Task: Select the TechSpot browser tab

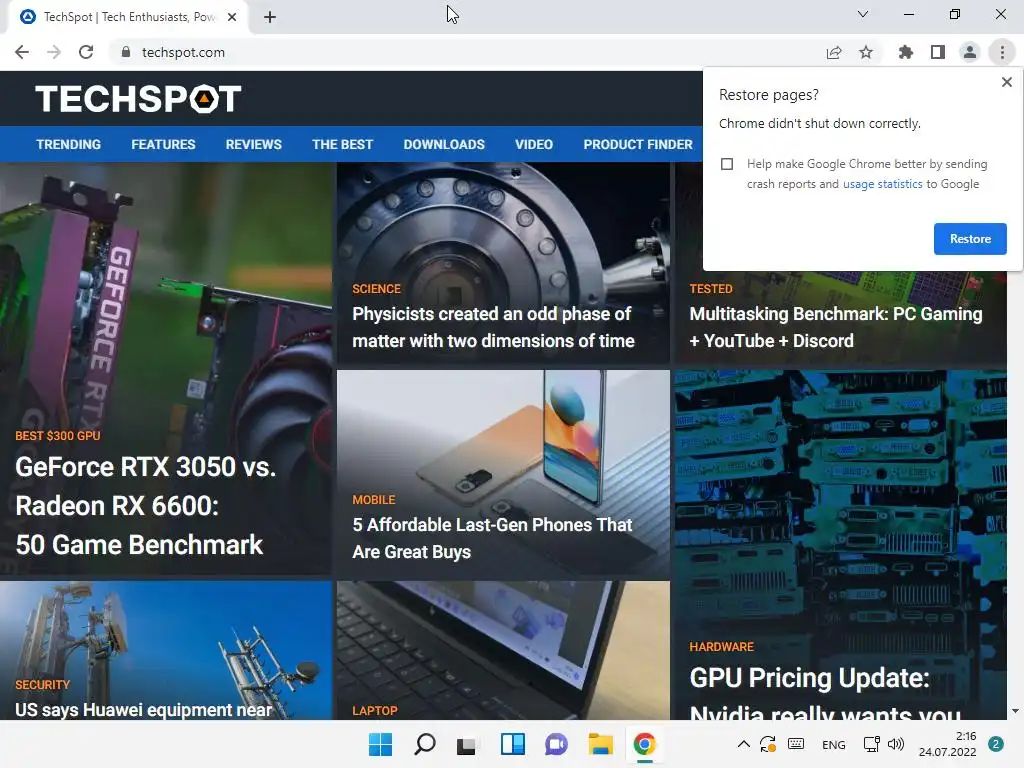Action: pyautogui.click(x=127, y=17)
